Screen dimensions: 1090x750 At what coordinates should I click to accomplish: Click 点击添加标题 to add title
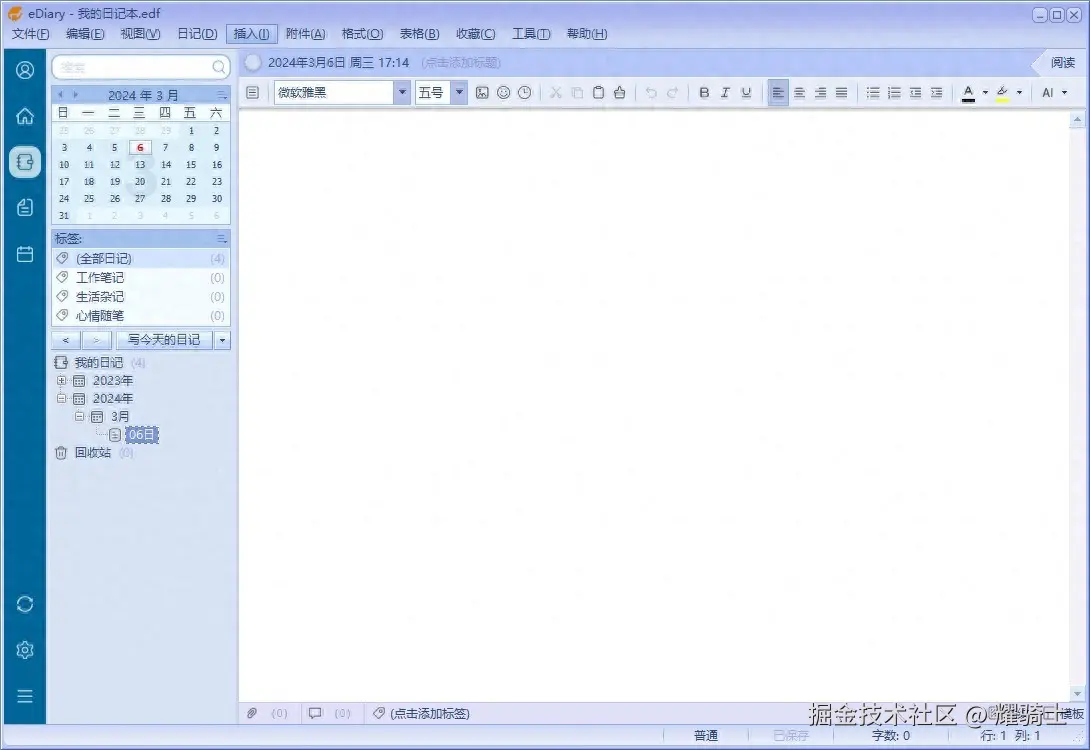pyautogui.click(x=461, y=63)
